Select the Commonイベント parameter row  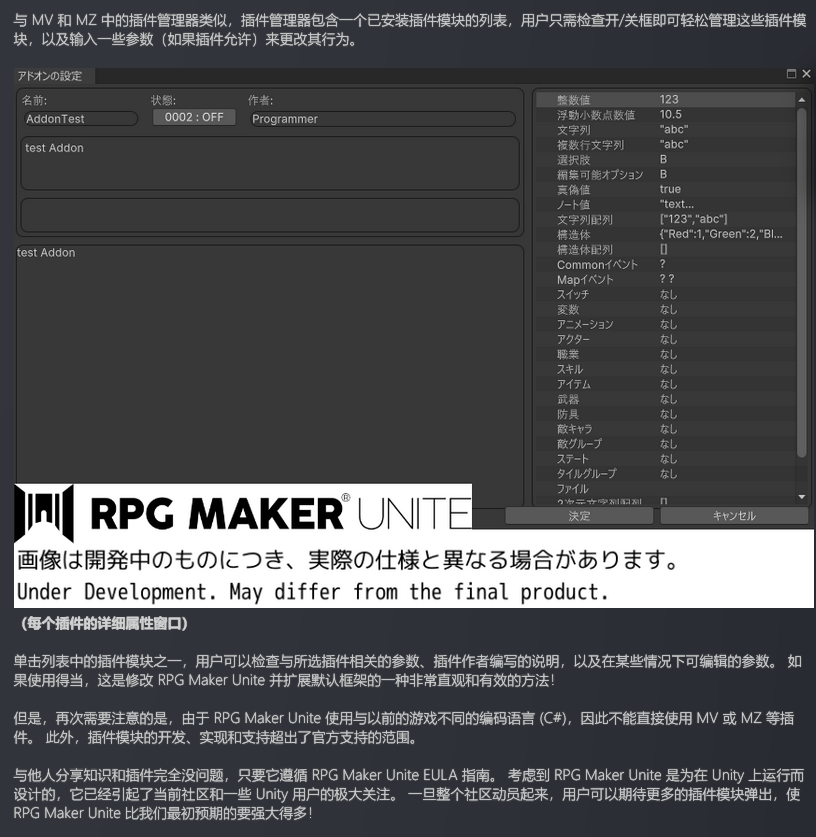(x=666, y=264)
